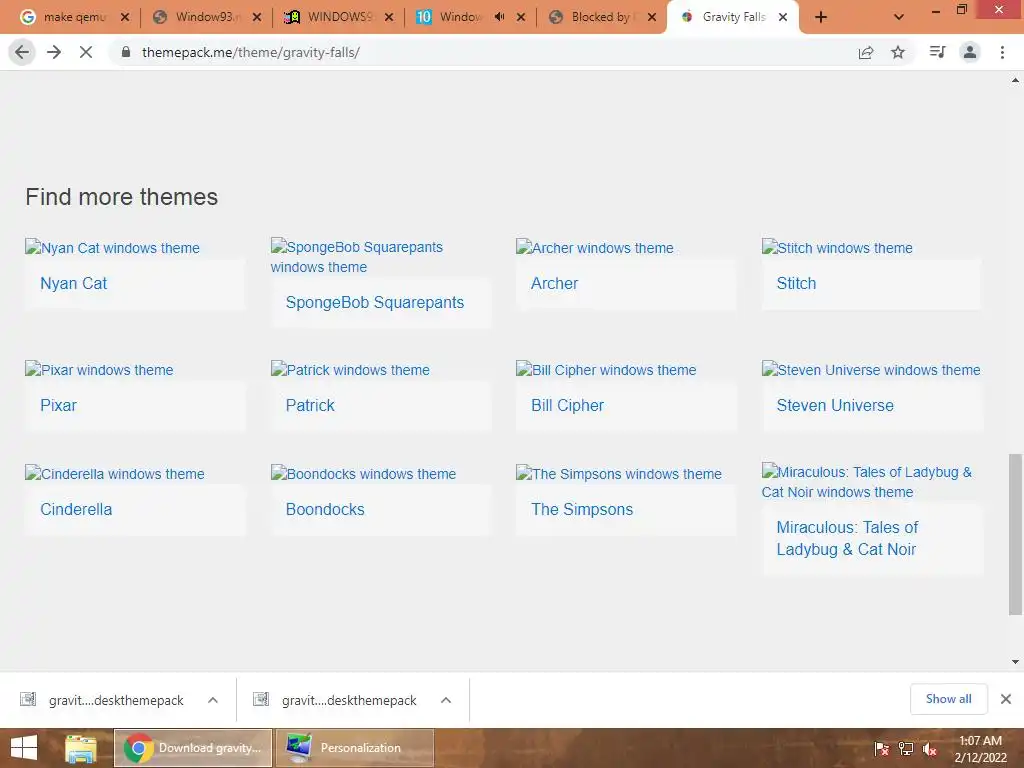1024x768 pixels.
Task: Close the downloads bar
Action: pyautogui.click(x=1006, y=699)
